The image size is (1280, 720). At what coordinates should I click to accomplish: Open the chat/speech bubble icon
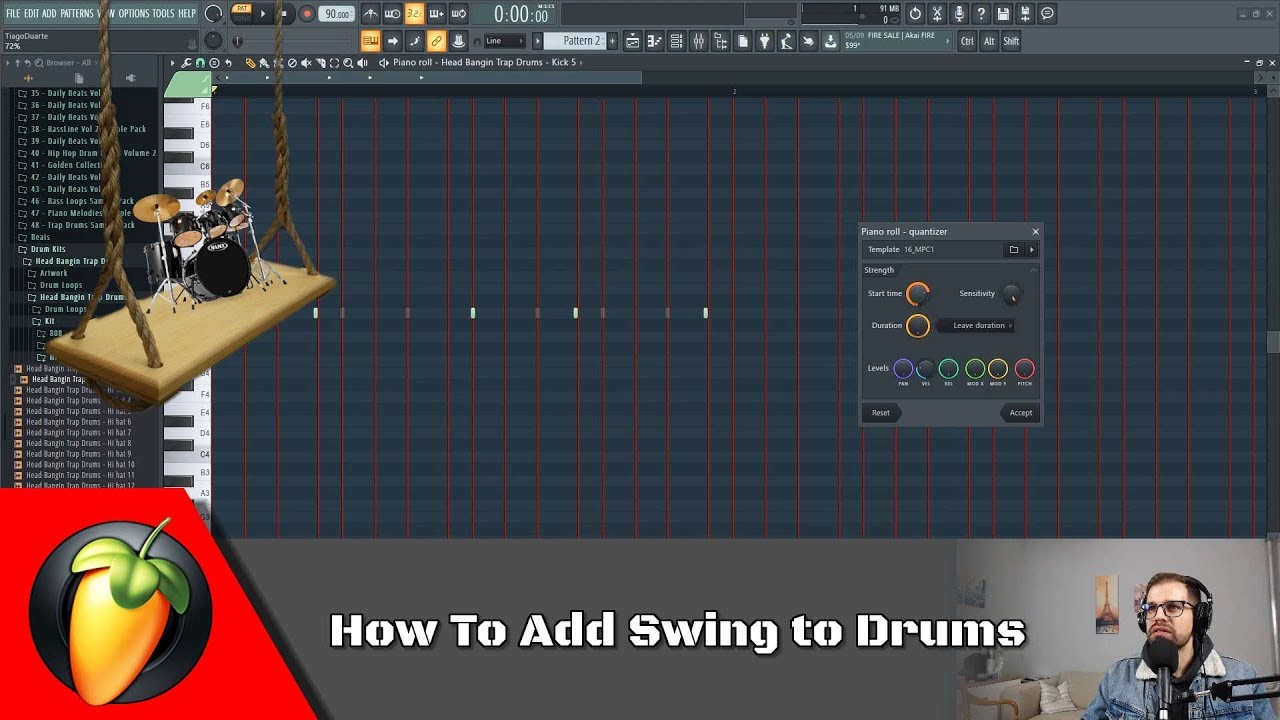(1047, 14)
